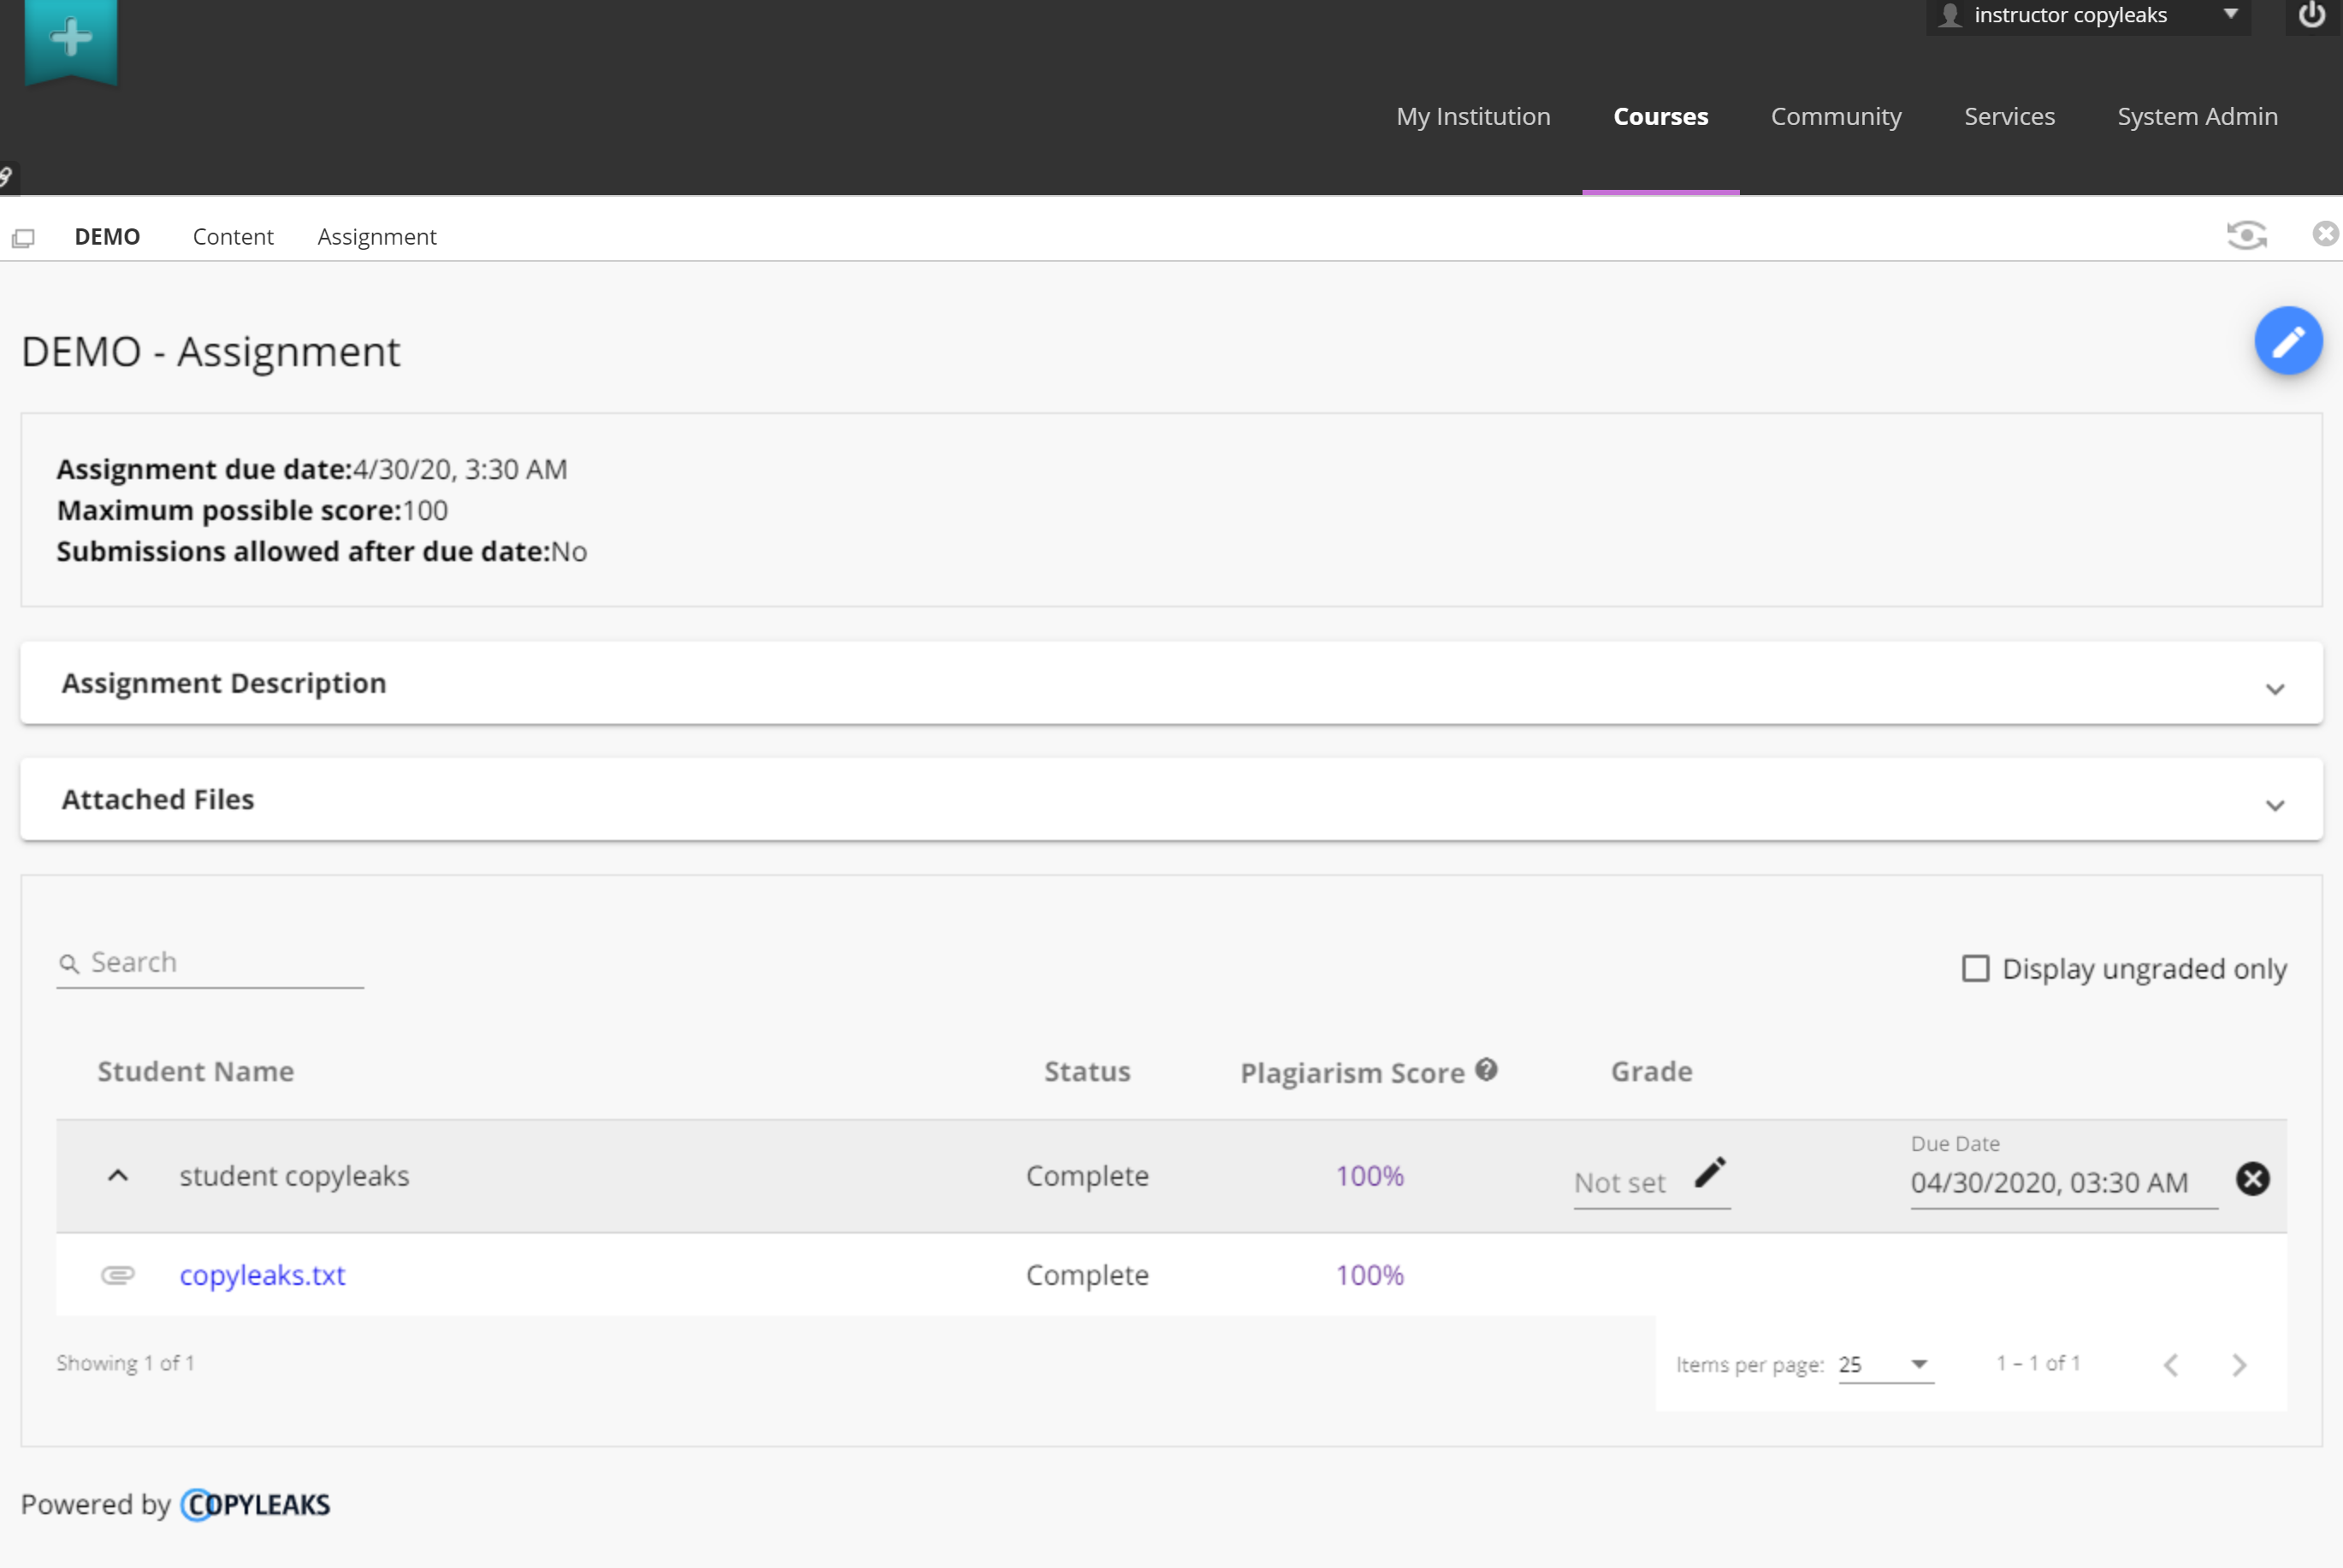Click the Maximum possible score line
The image size is (2343, 1568).
252,510
